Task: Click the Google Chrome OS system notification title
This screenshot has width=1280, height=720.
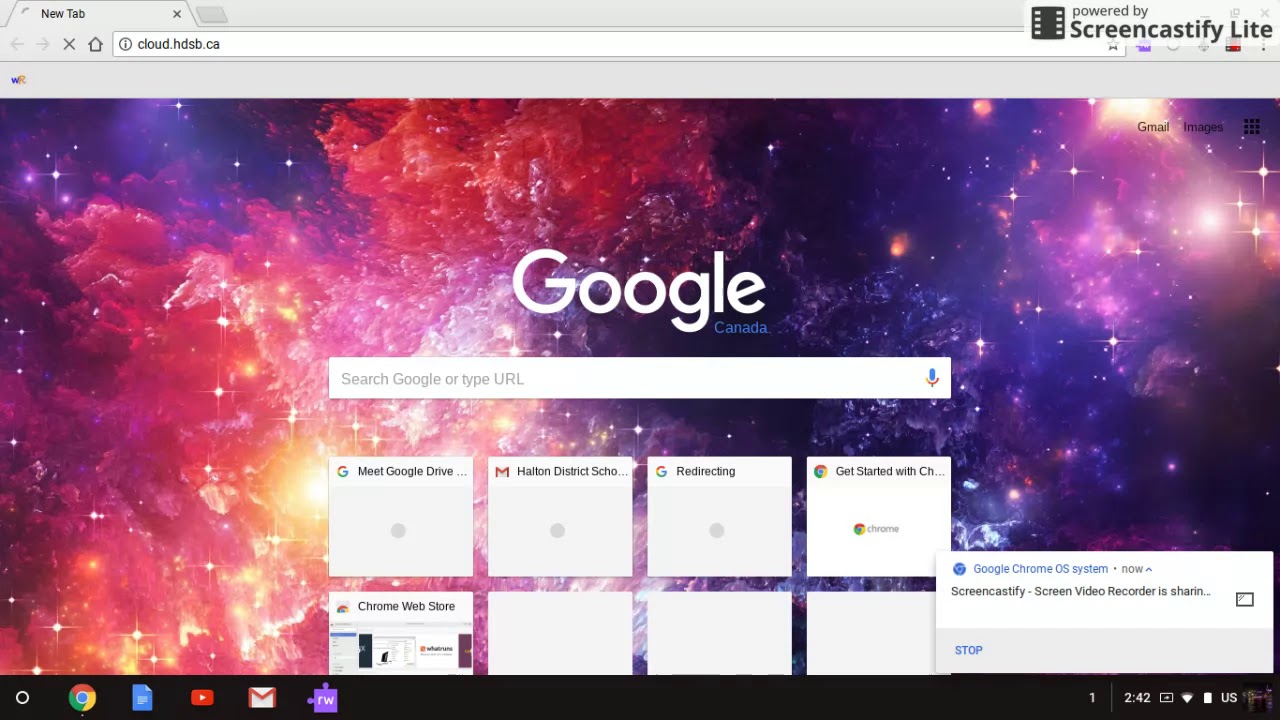Action: [x=1040, y=569]
